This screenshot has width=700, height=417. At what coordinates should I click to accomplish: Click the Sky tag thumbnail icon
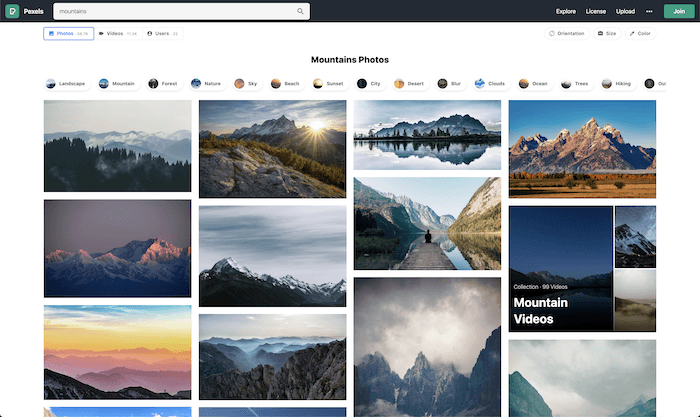click(239, 83)
